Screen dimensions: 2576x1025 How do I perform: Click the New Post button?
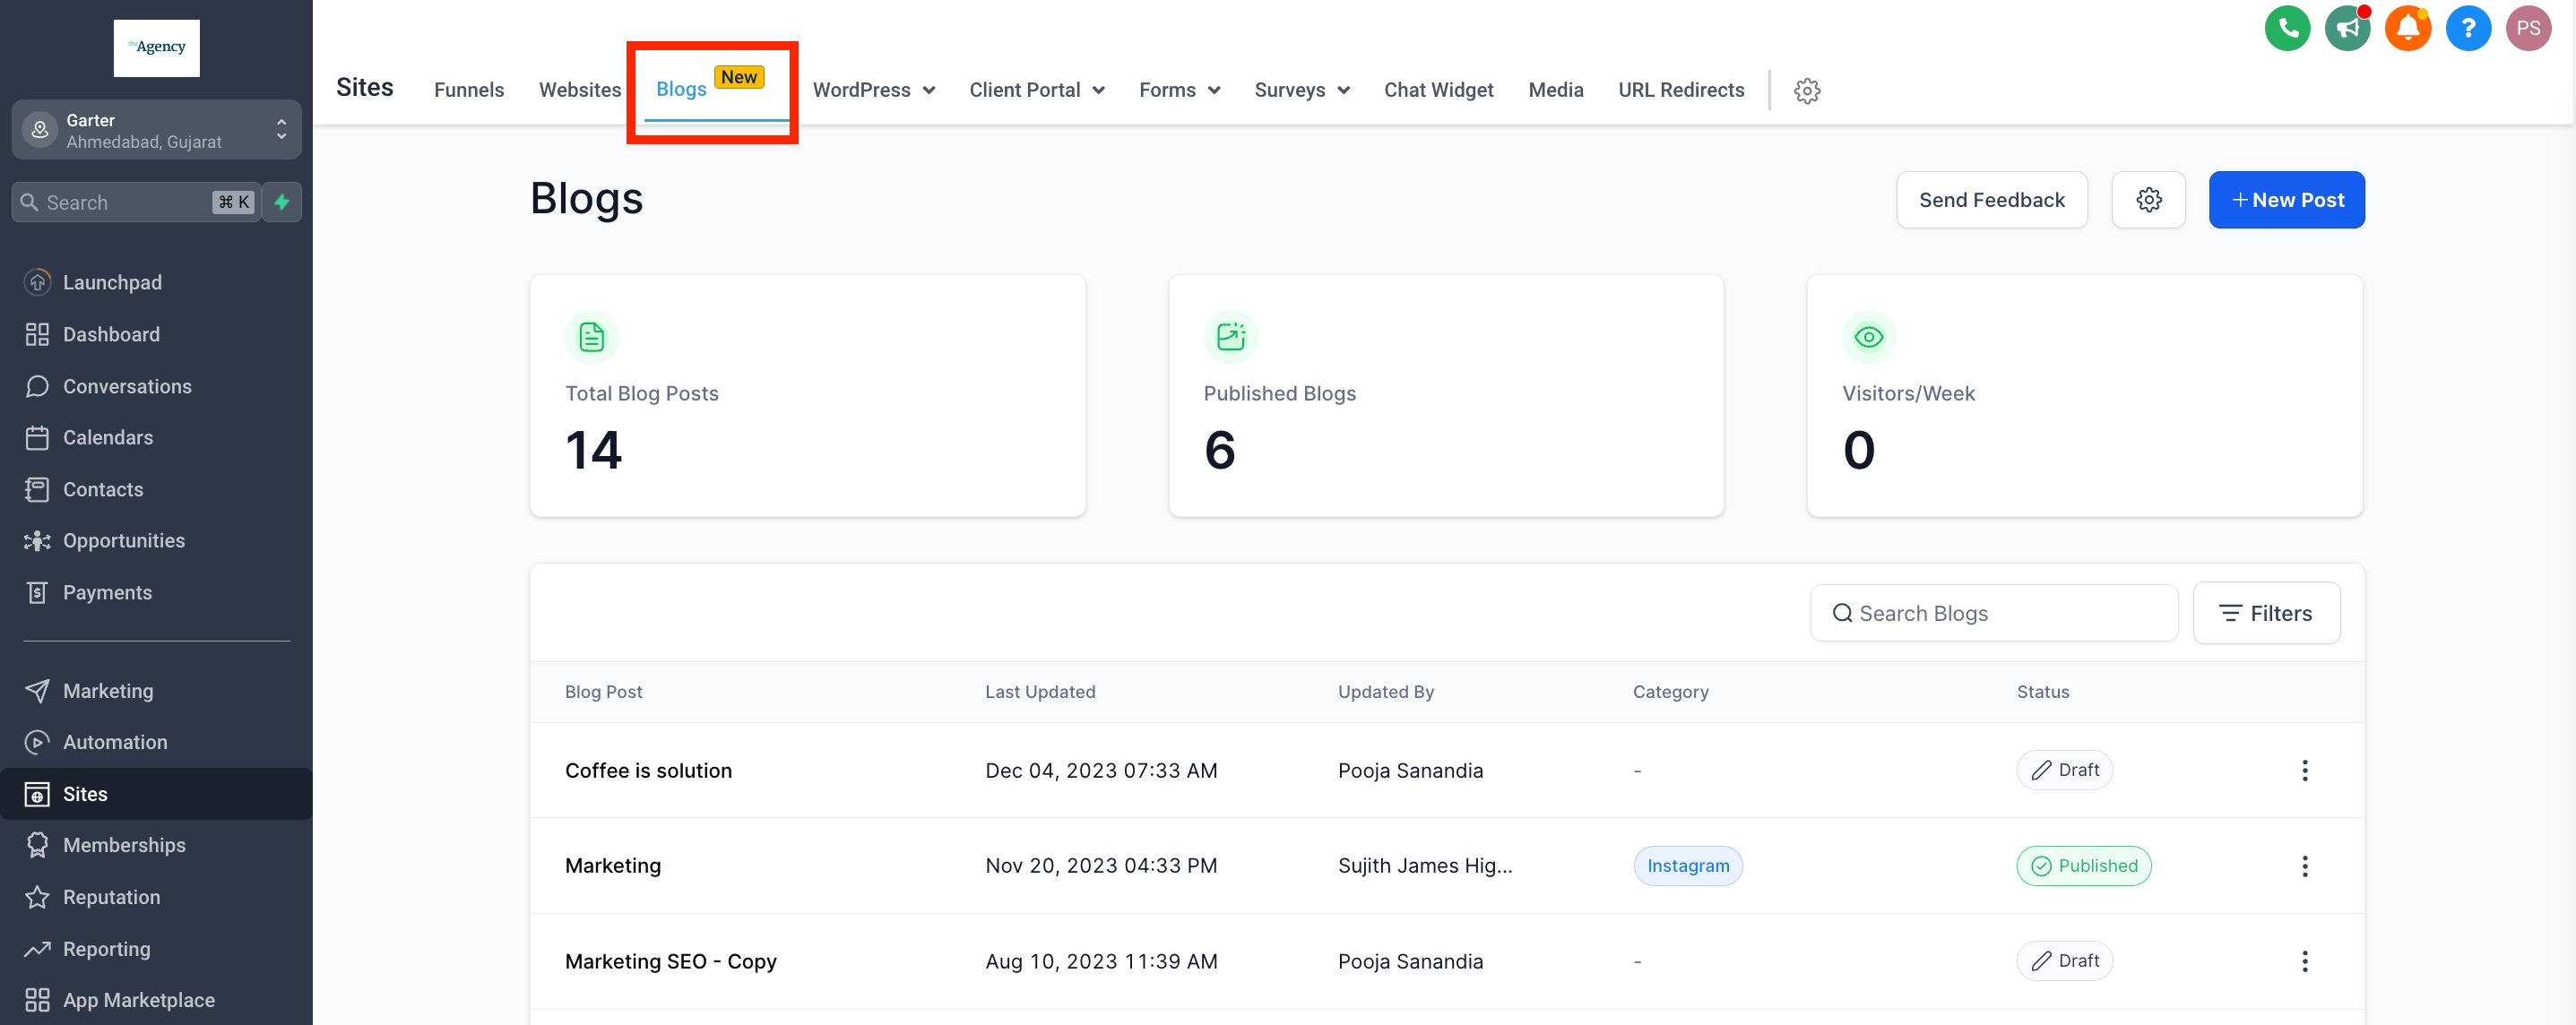[2286, 200]
